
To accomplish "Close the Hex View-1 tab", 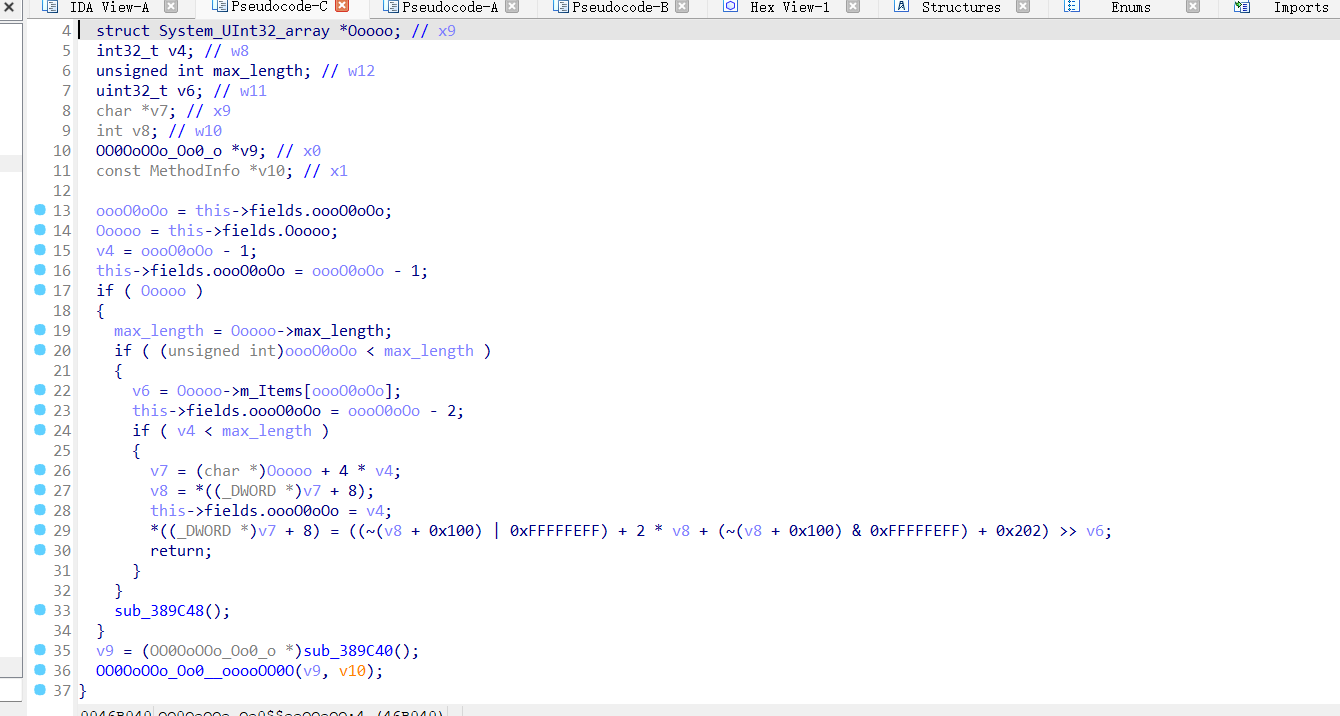I will (x=852, y=7).
